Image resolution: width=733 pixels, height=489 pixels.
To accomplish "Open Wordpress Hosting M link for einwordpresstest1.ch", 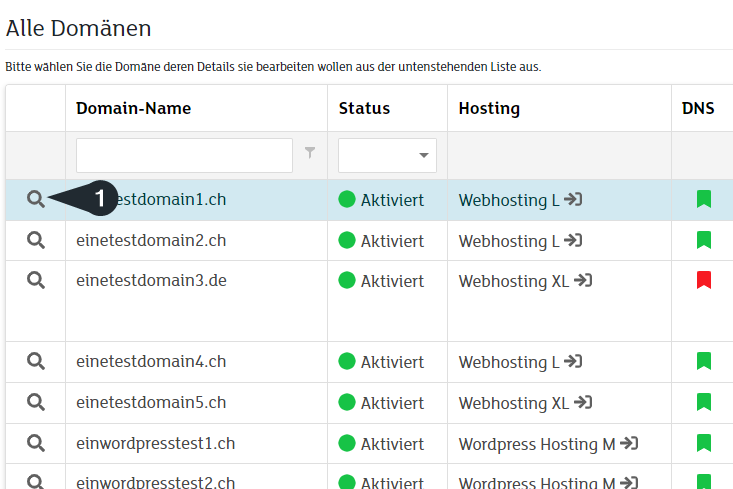I will coord(537,444).
